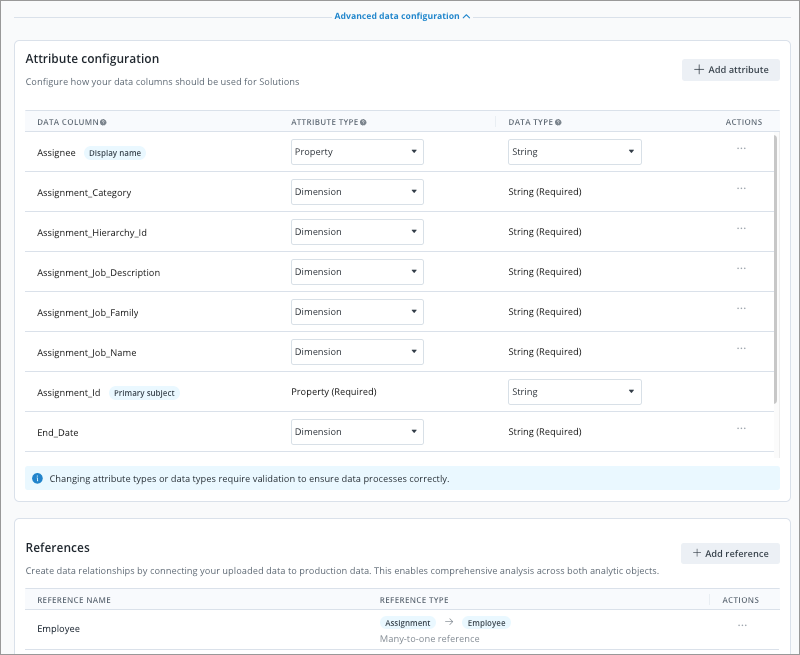Open actions menu for Assignee row
This screenshot has height=655, width=800.
click(x=741, y=148)
